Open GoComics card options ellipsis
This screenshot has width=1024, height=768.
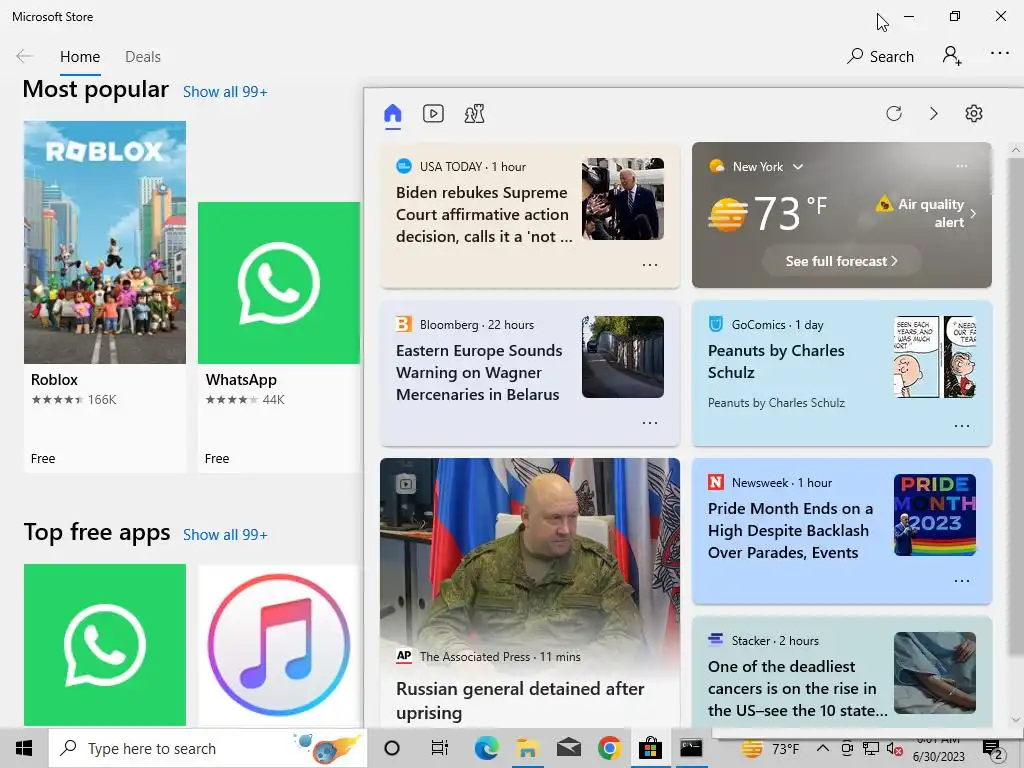click(x=962, y=426)
